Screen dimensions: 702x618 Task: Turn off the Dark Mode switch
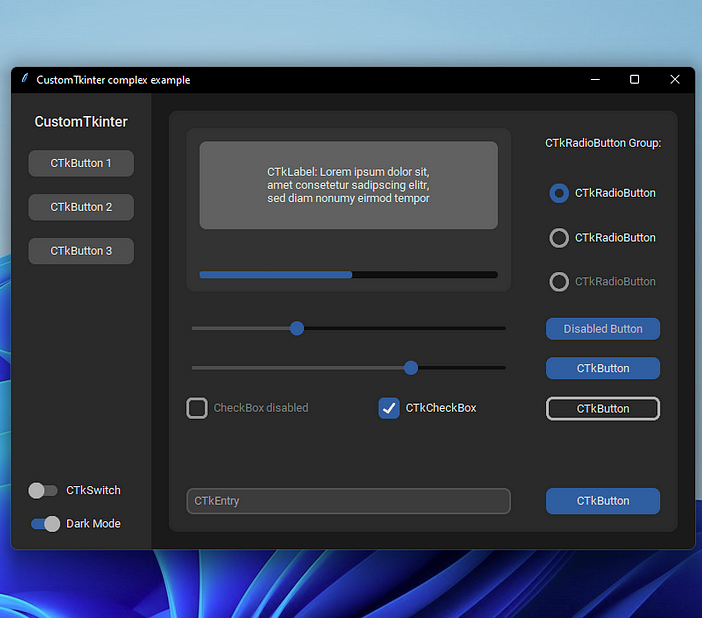tap(45, 524)
